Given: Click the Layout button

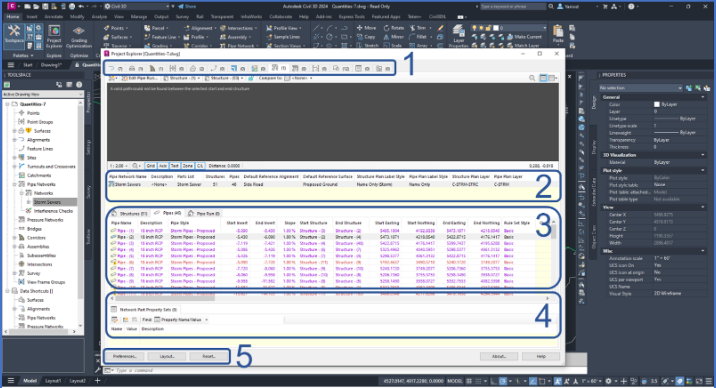Looking at the screenshot, I should [x=167, y=357].
